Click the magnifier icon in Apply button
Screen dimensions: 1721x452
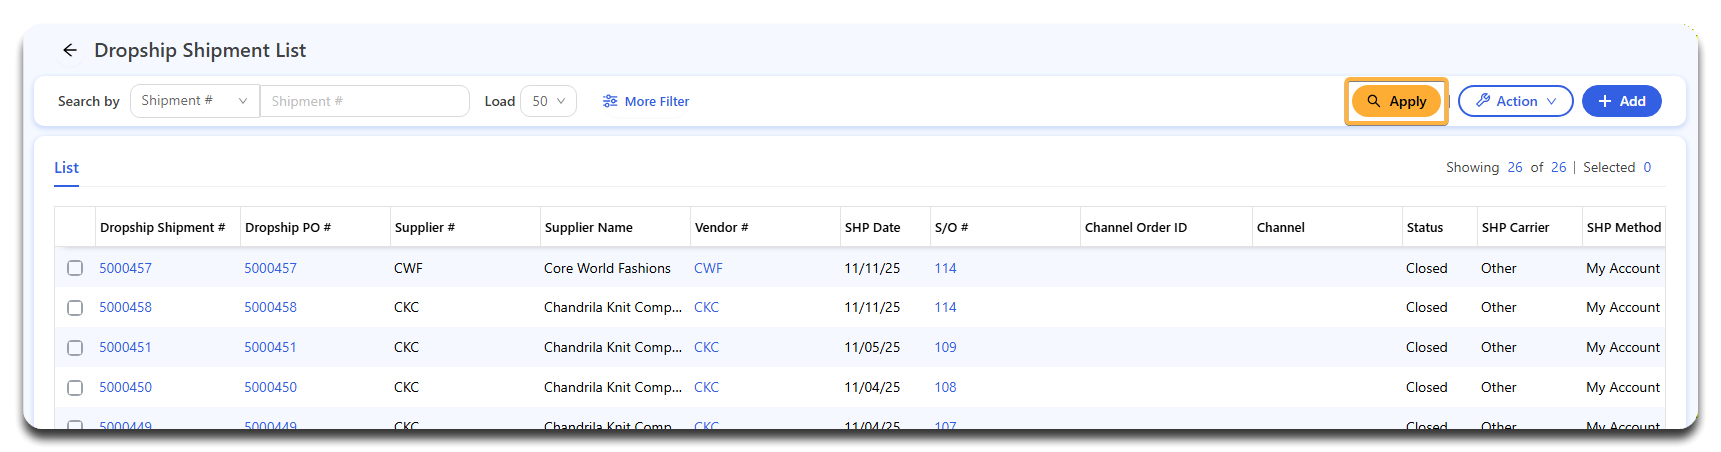(x=1374, y=101)
